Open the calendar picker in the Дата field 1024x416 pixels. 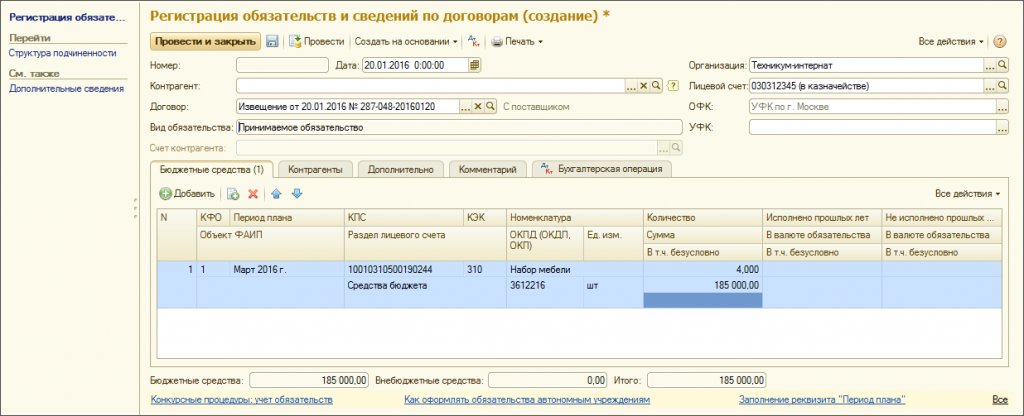(x=475, y=65)
